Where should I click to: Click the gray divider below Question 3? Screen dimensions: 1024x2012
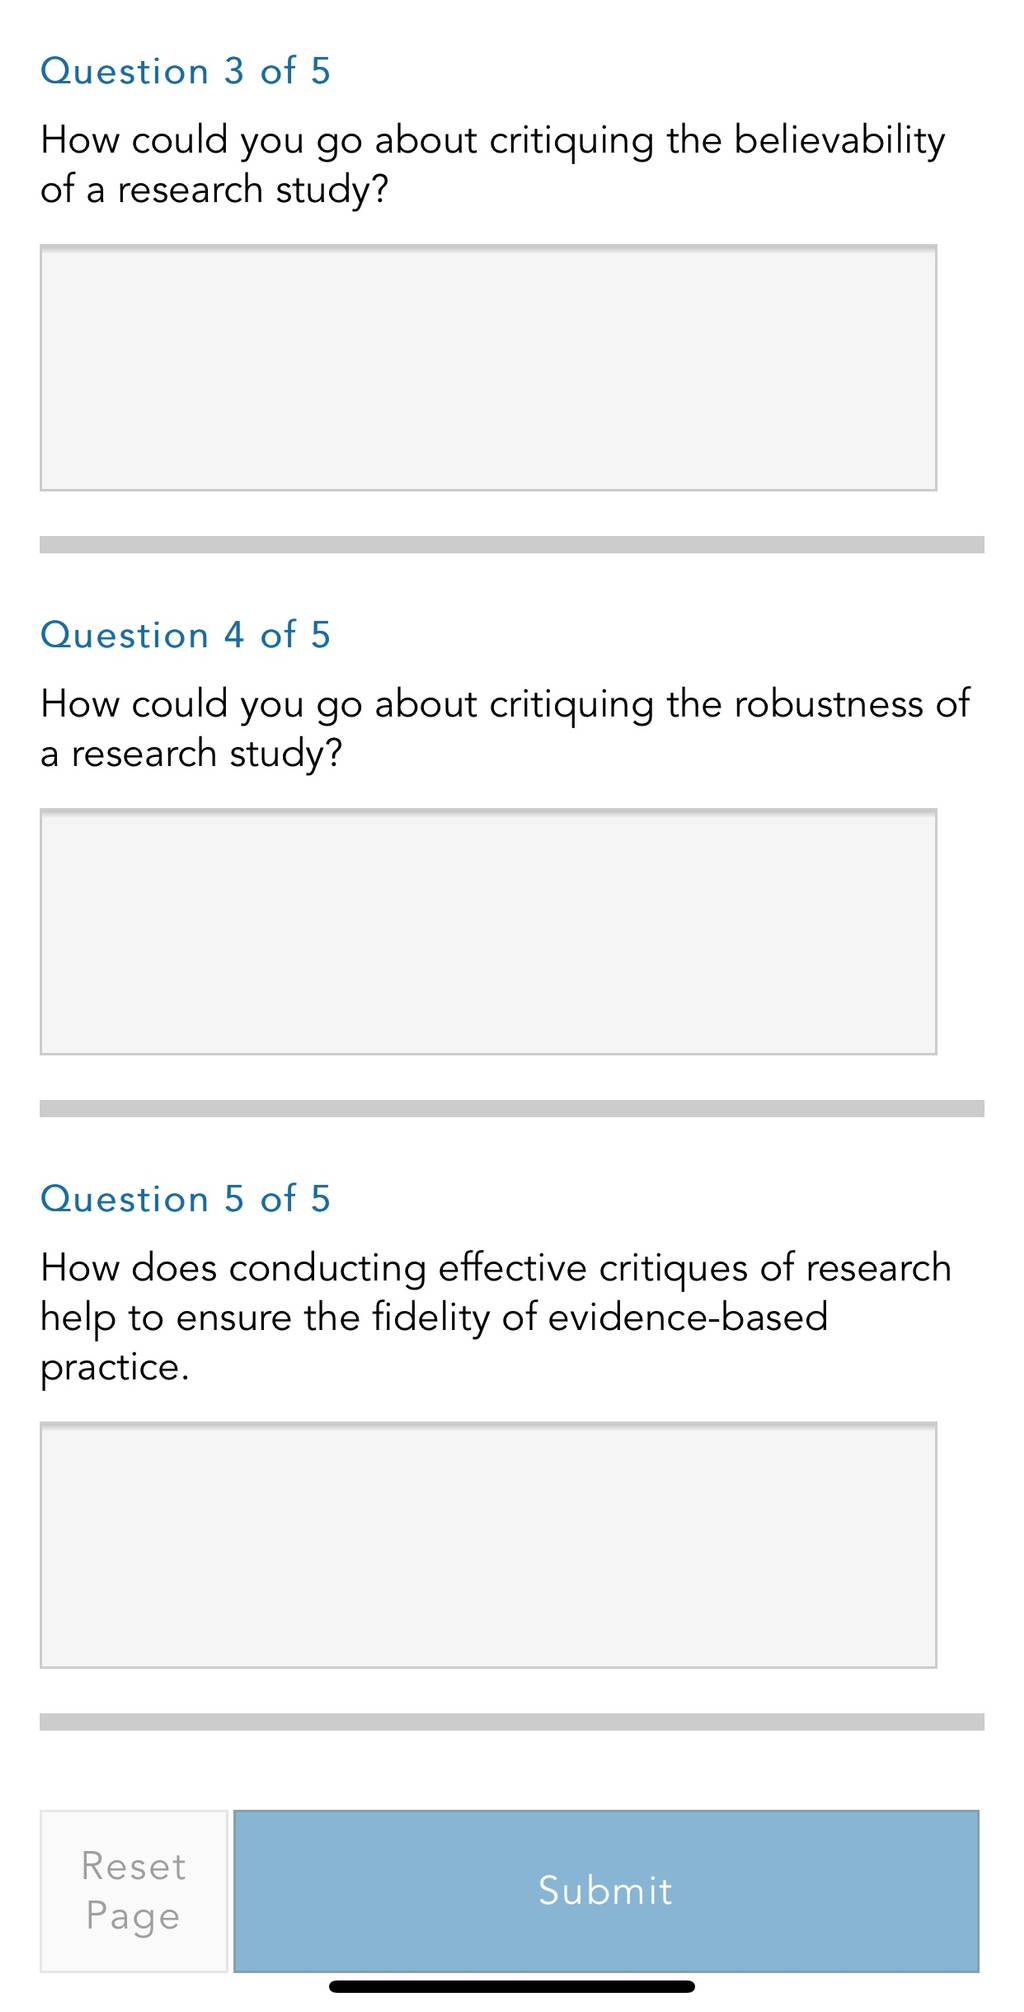click(x=512, y=544)
